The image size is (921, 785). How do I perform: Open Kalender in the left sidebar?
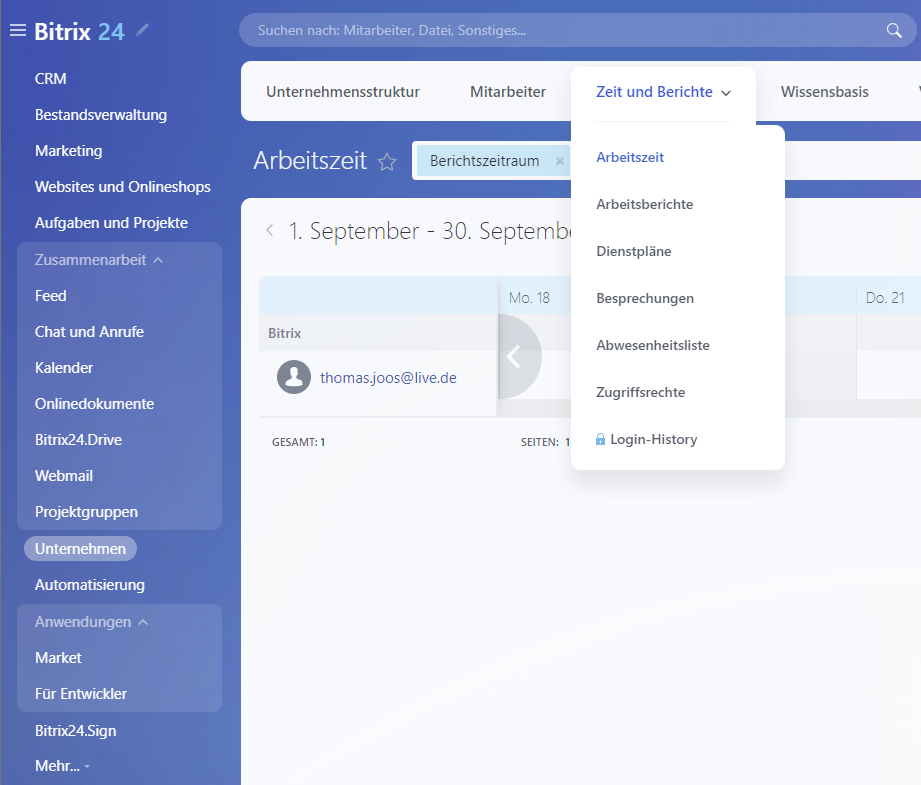point(64,368)
